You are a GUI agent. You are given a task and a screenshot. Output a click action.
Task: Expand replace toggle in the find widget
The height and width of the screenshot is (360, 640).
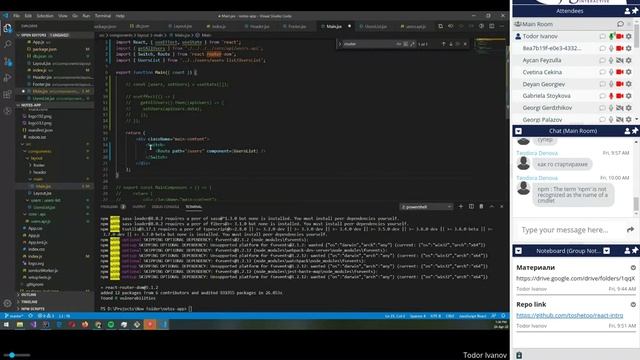tap(340, 44)
